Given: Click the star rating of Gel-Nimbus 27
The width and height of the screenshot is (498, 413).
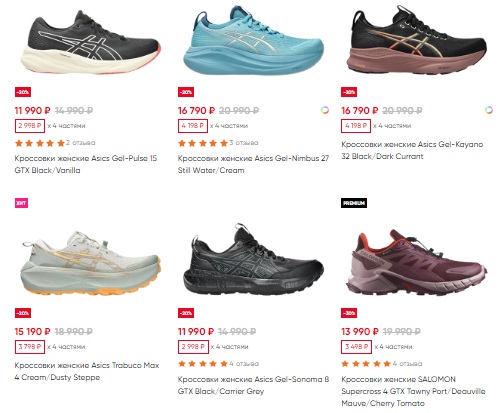Looking at the screenshot, I should 203,143.
